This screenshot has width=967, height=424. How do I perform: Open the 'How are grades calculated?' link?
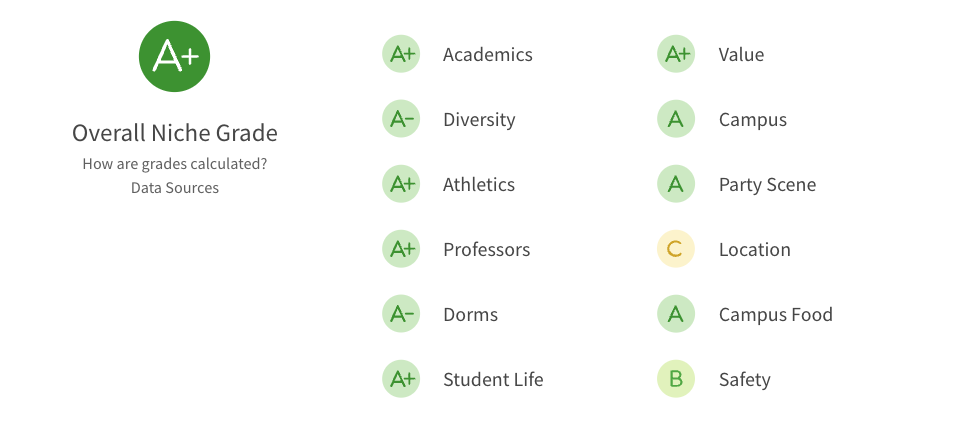click(175, 165)
